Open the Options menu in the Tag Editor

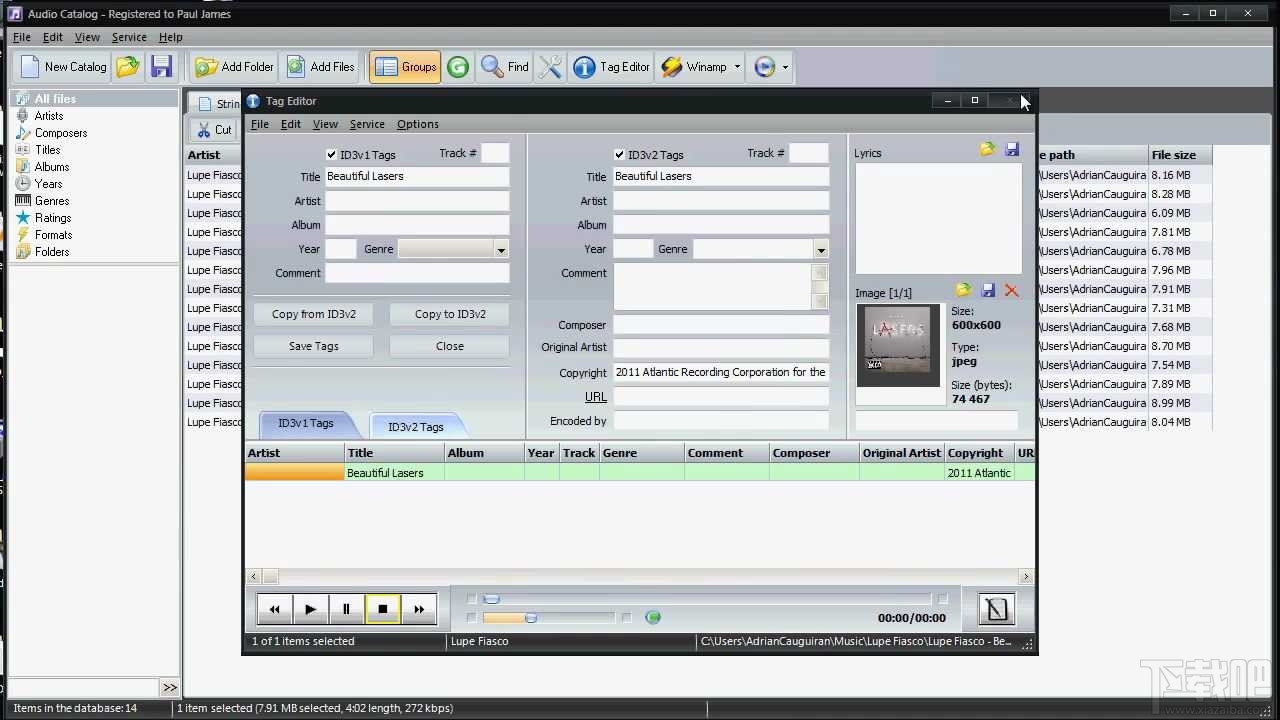click(418, 124)
